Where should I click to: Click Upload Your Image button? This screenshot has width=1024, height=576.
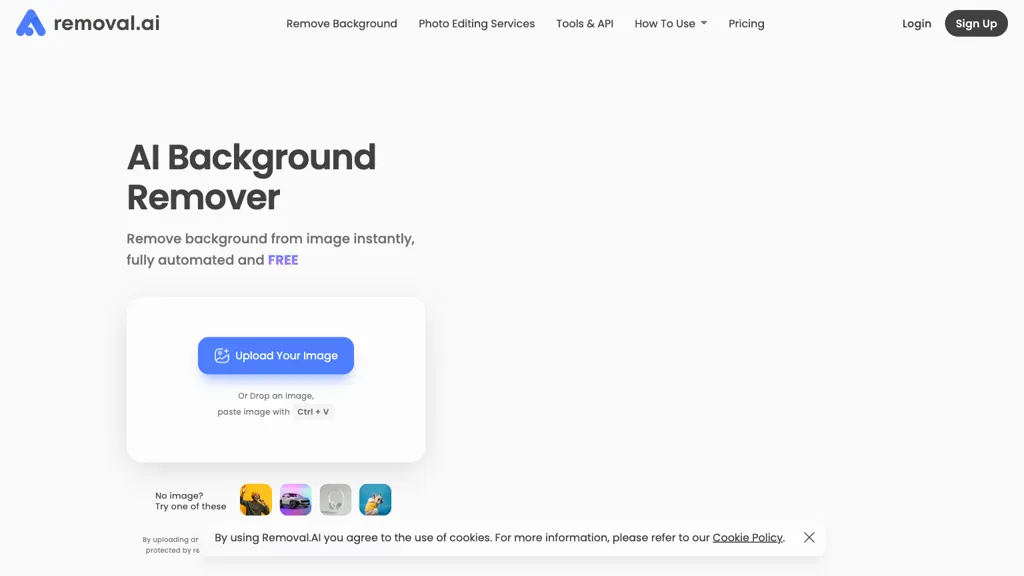click(276, 355)
